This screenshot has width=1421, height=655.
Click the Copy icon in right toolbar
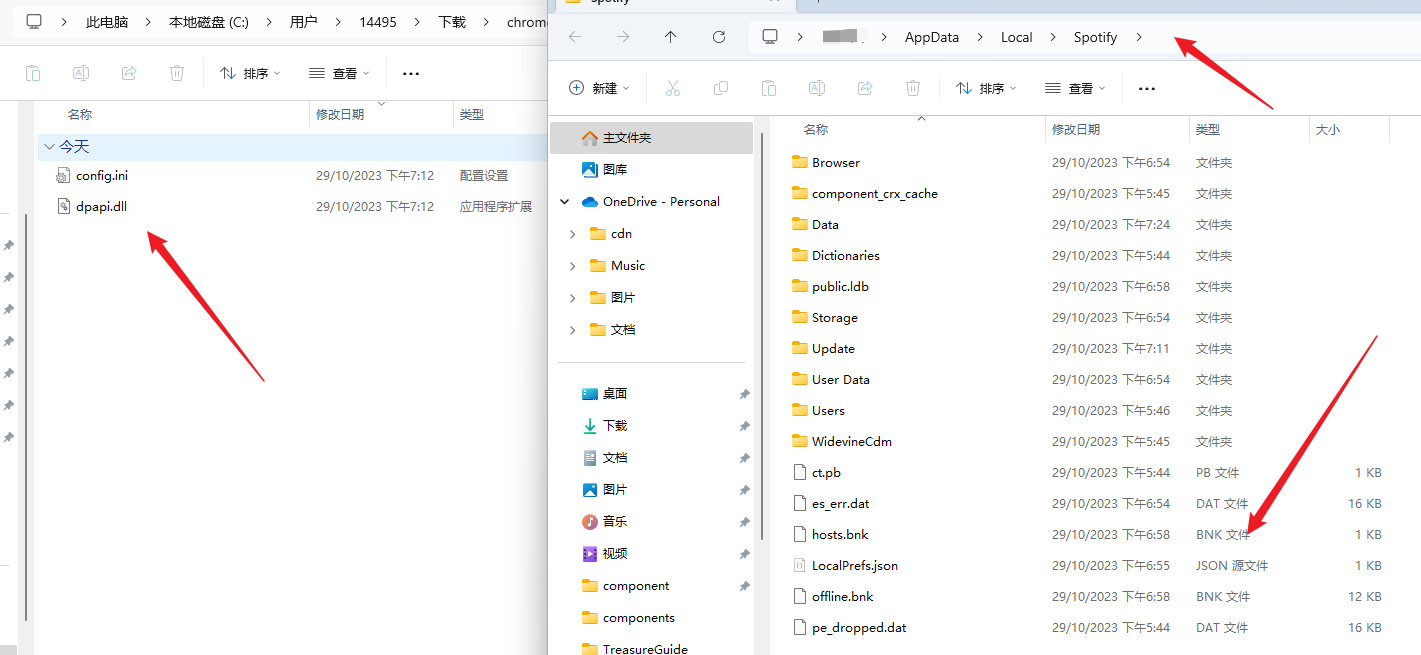coord(720,88)
